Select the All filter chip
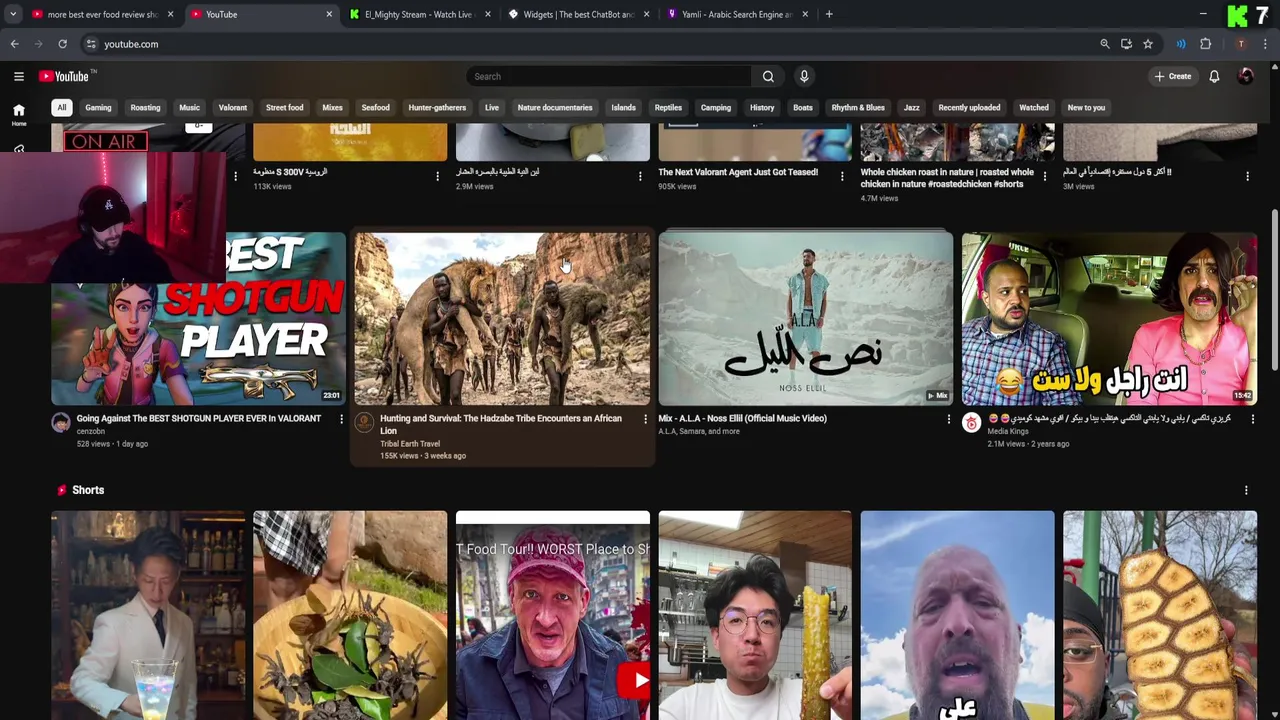 click(x=62, y=107)
